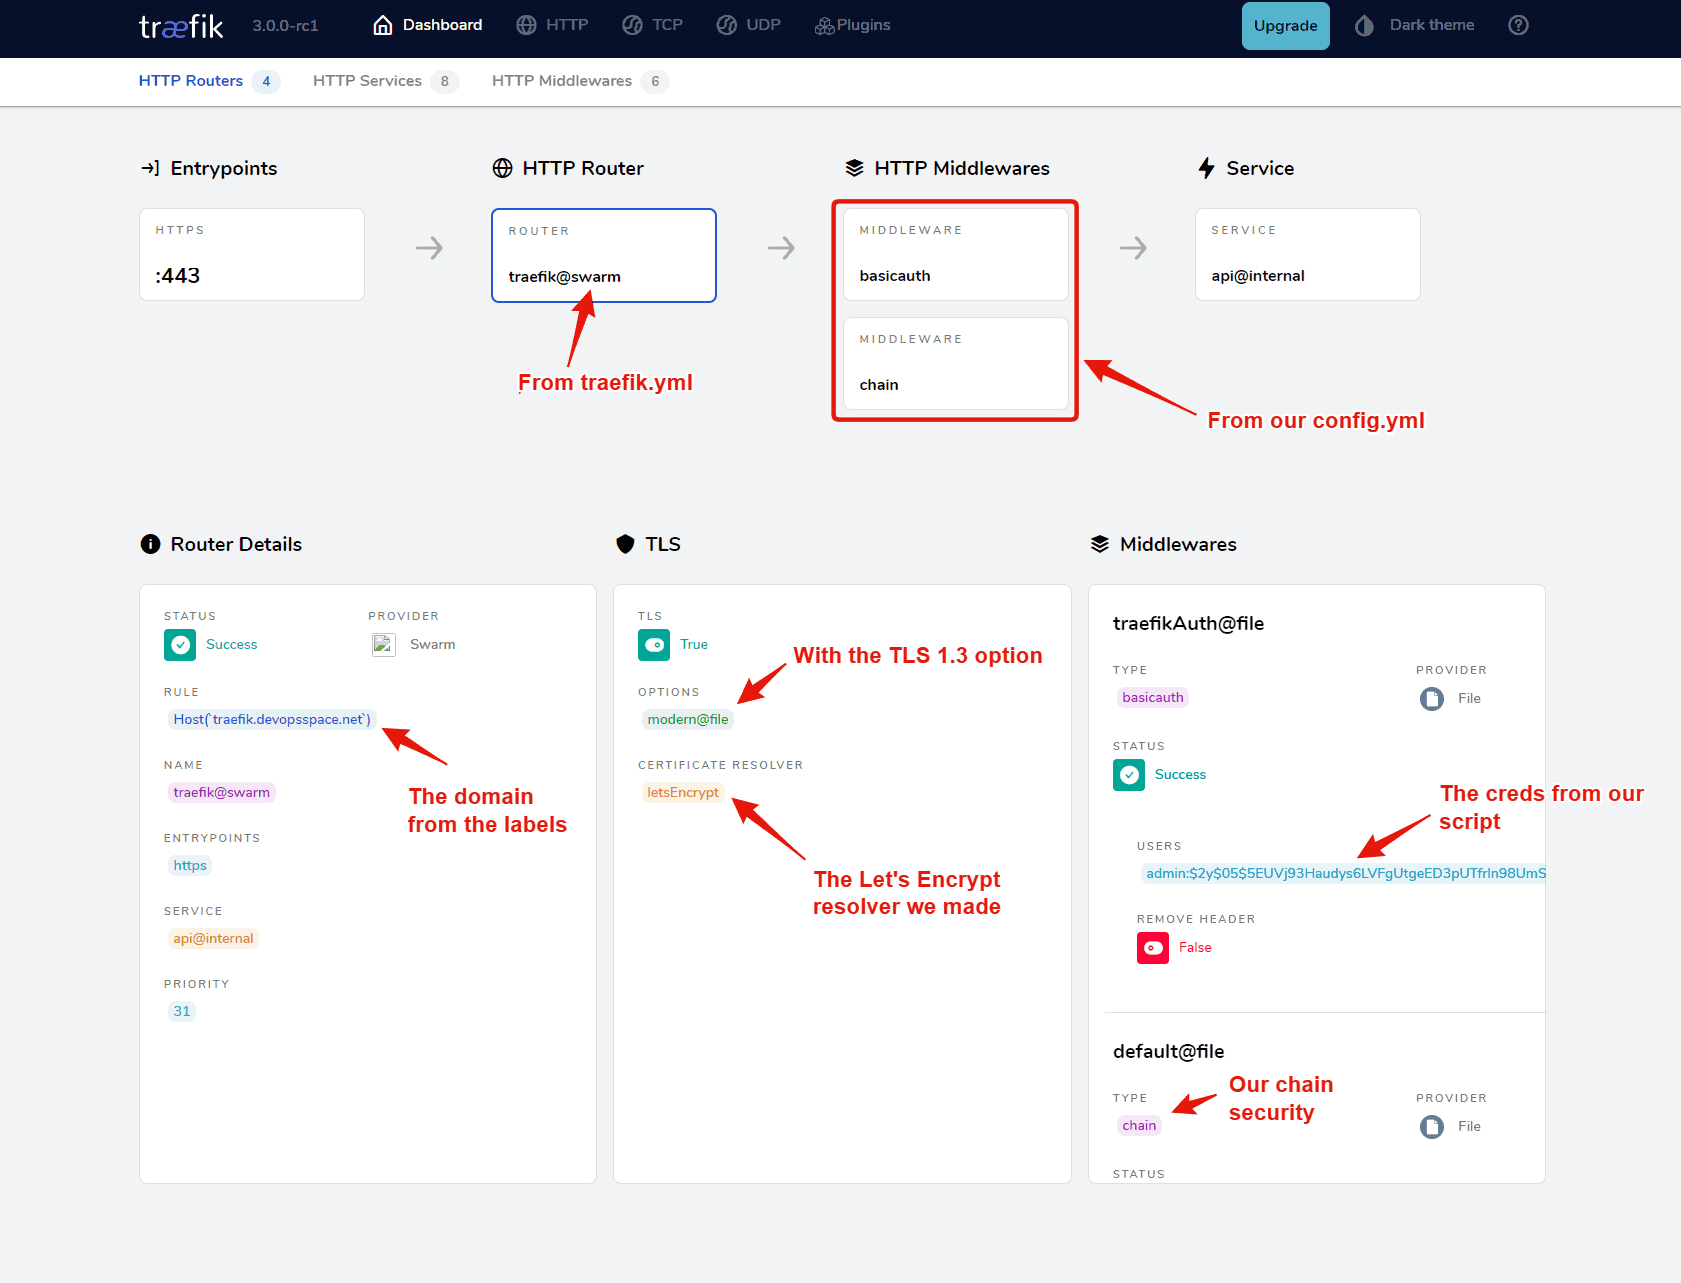The image size is (1681, 1283).
Task: Open the api@internal service card
Action: (x=1308, y=254)
